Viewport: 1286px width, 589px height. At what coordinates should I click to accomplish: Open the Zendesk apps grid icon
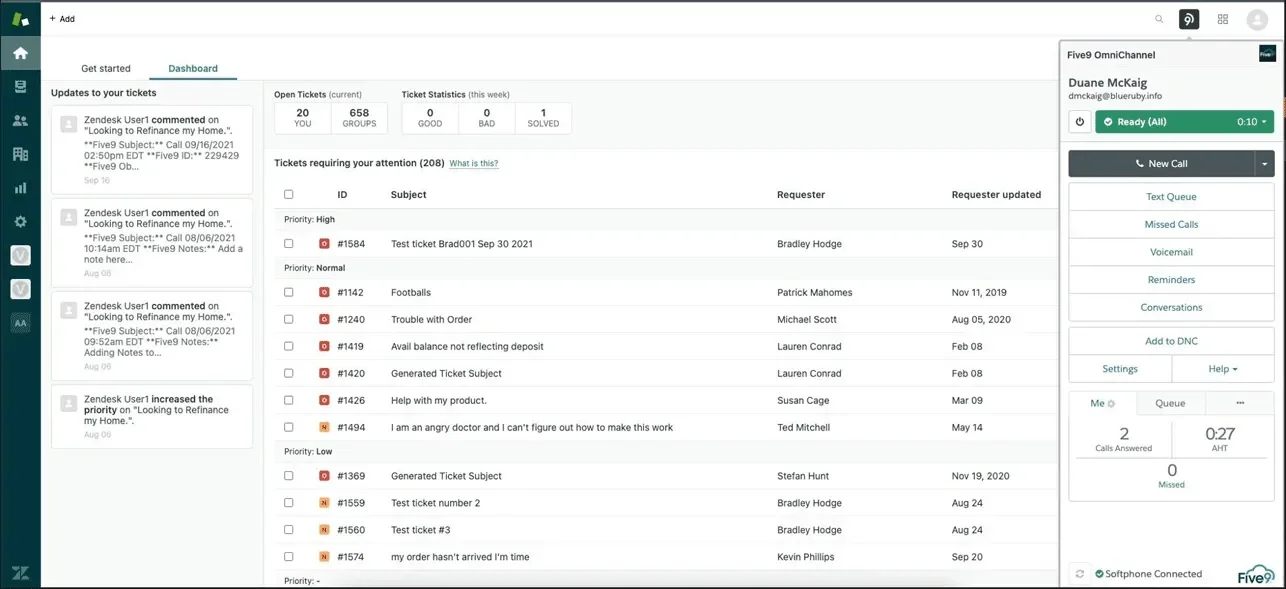pyautogui.click(x=1222, y=18)
